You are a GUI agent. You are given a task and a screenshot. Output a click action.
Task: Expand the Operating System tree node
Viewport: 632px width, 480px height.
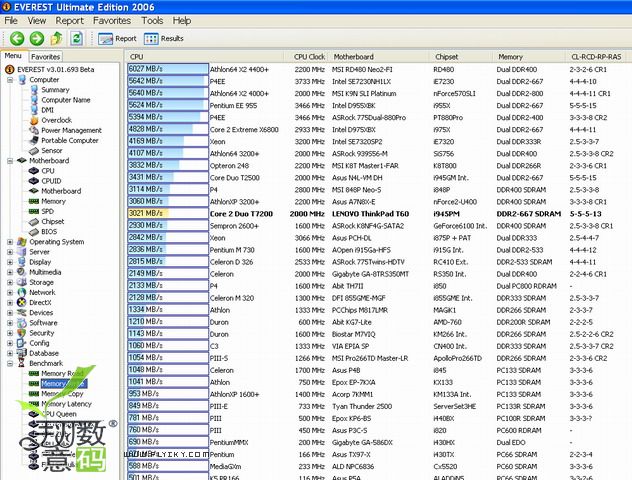click(10, 242)
